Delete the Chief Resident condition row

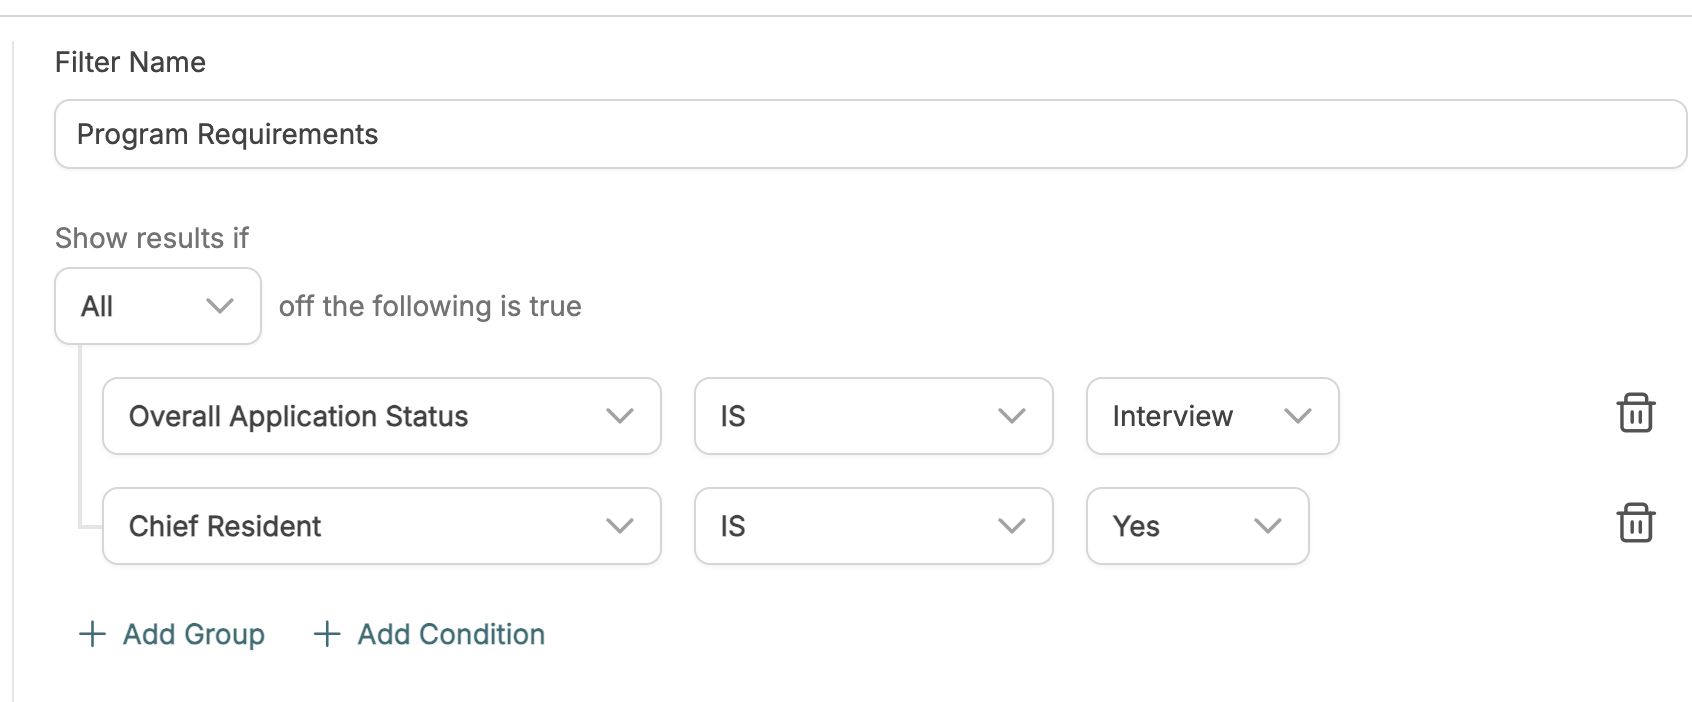click(1636, 523)
